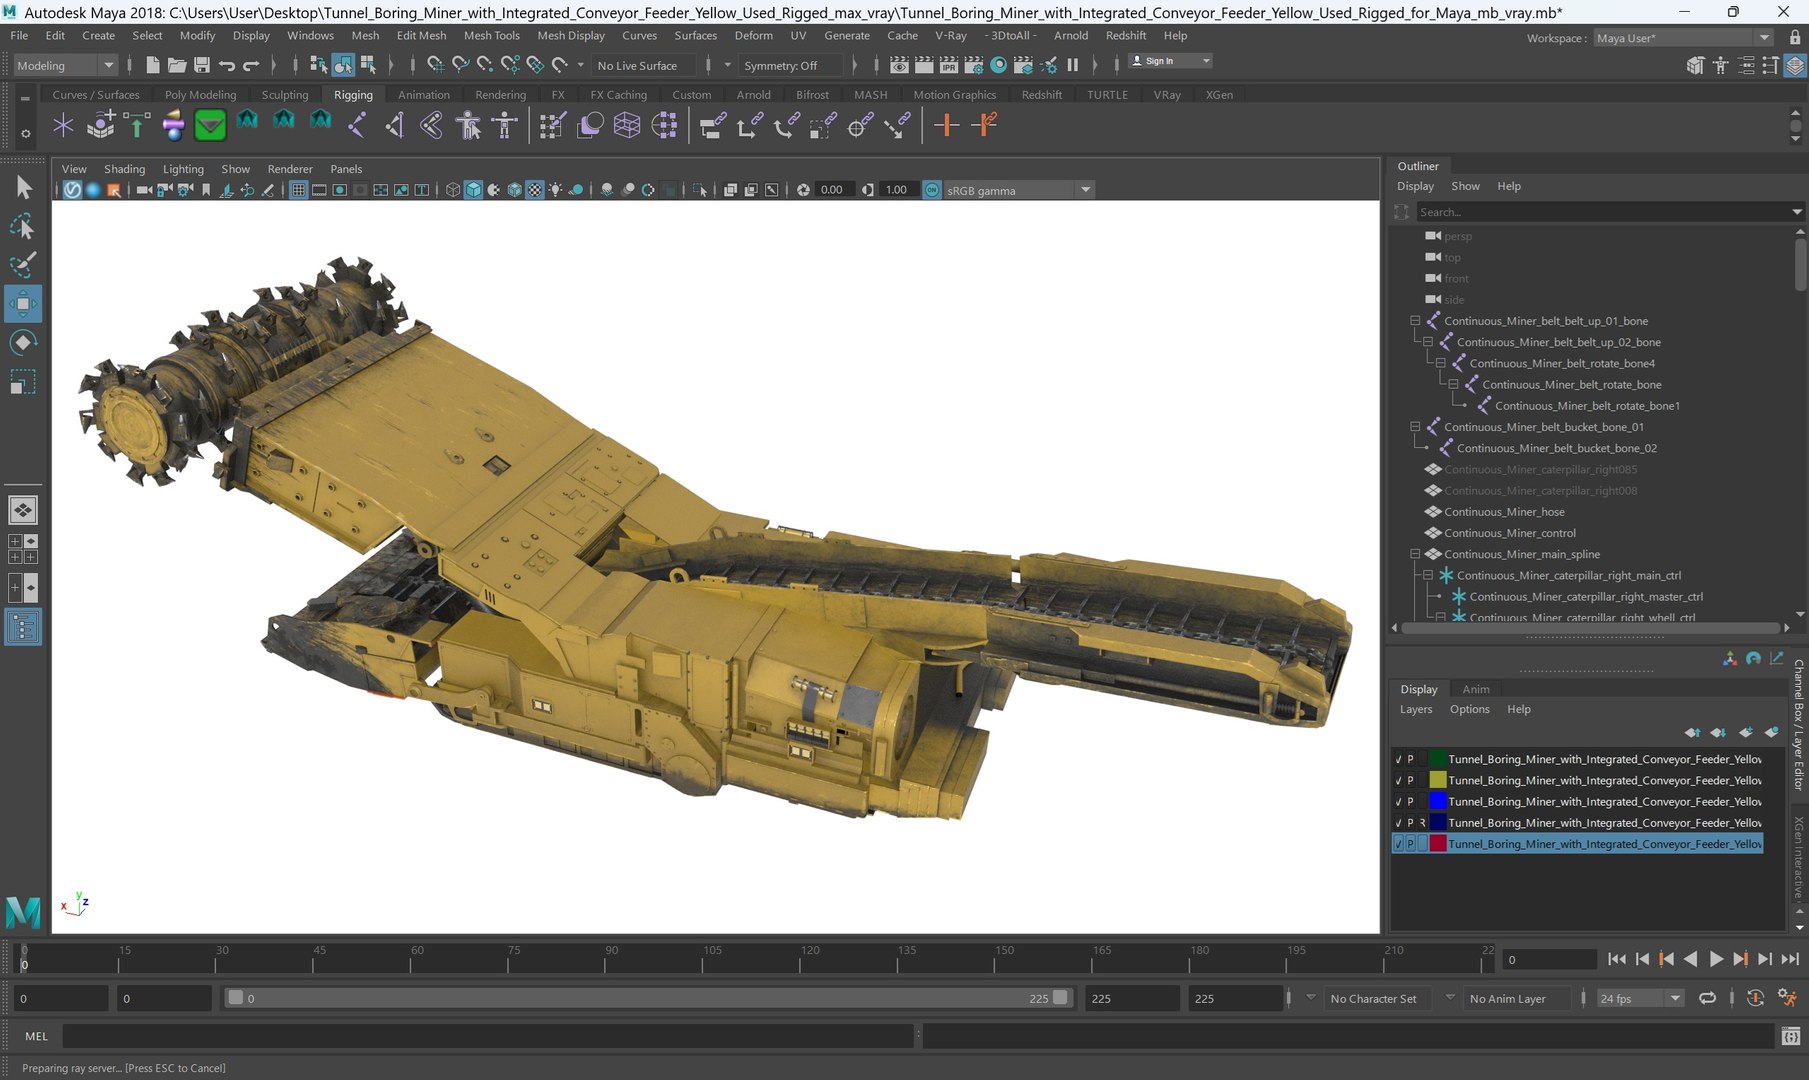Screen dimensions: 1809x1080
Task: Open the Render Settings clapboard icon
Action: pos(973,65)
